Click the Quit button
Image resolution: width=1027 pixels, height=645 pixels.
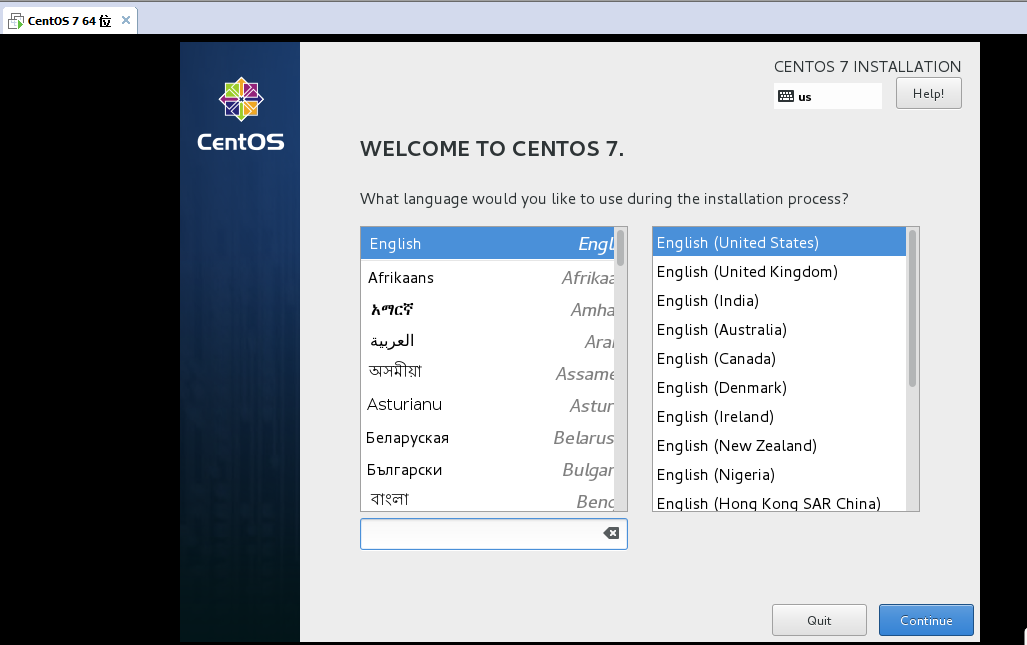pyautogui.click(x=819, y=620)
